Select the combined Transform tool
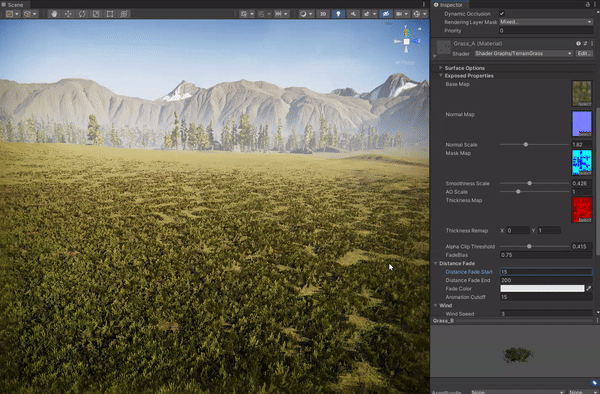This screenshot has width=600, height=394. (x=124, y=14)
